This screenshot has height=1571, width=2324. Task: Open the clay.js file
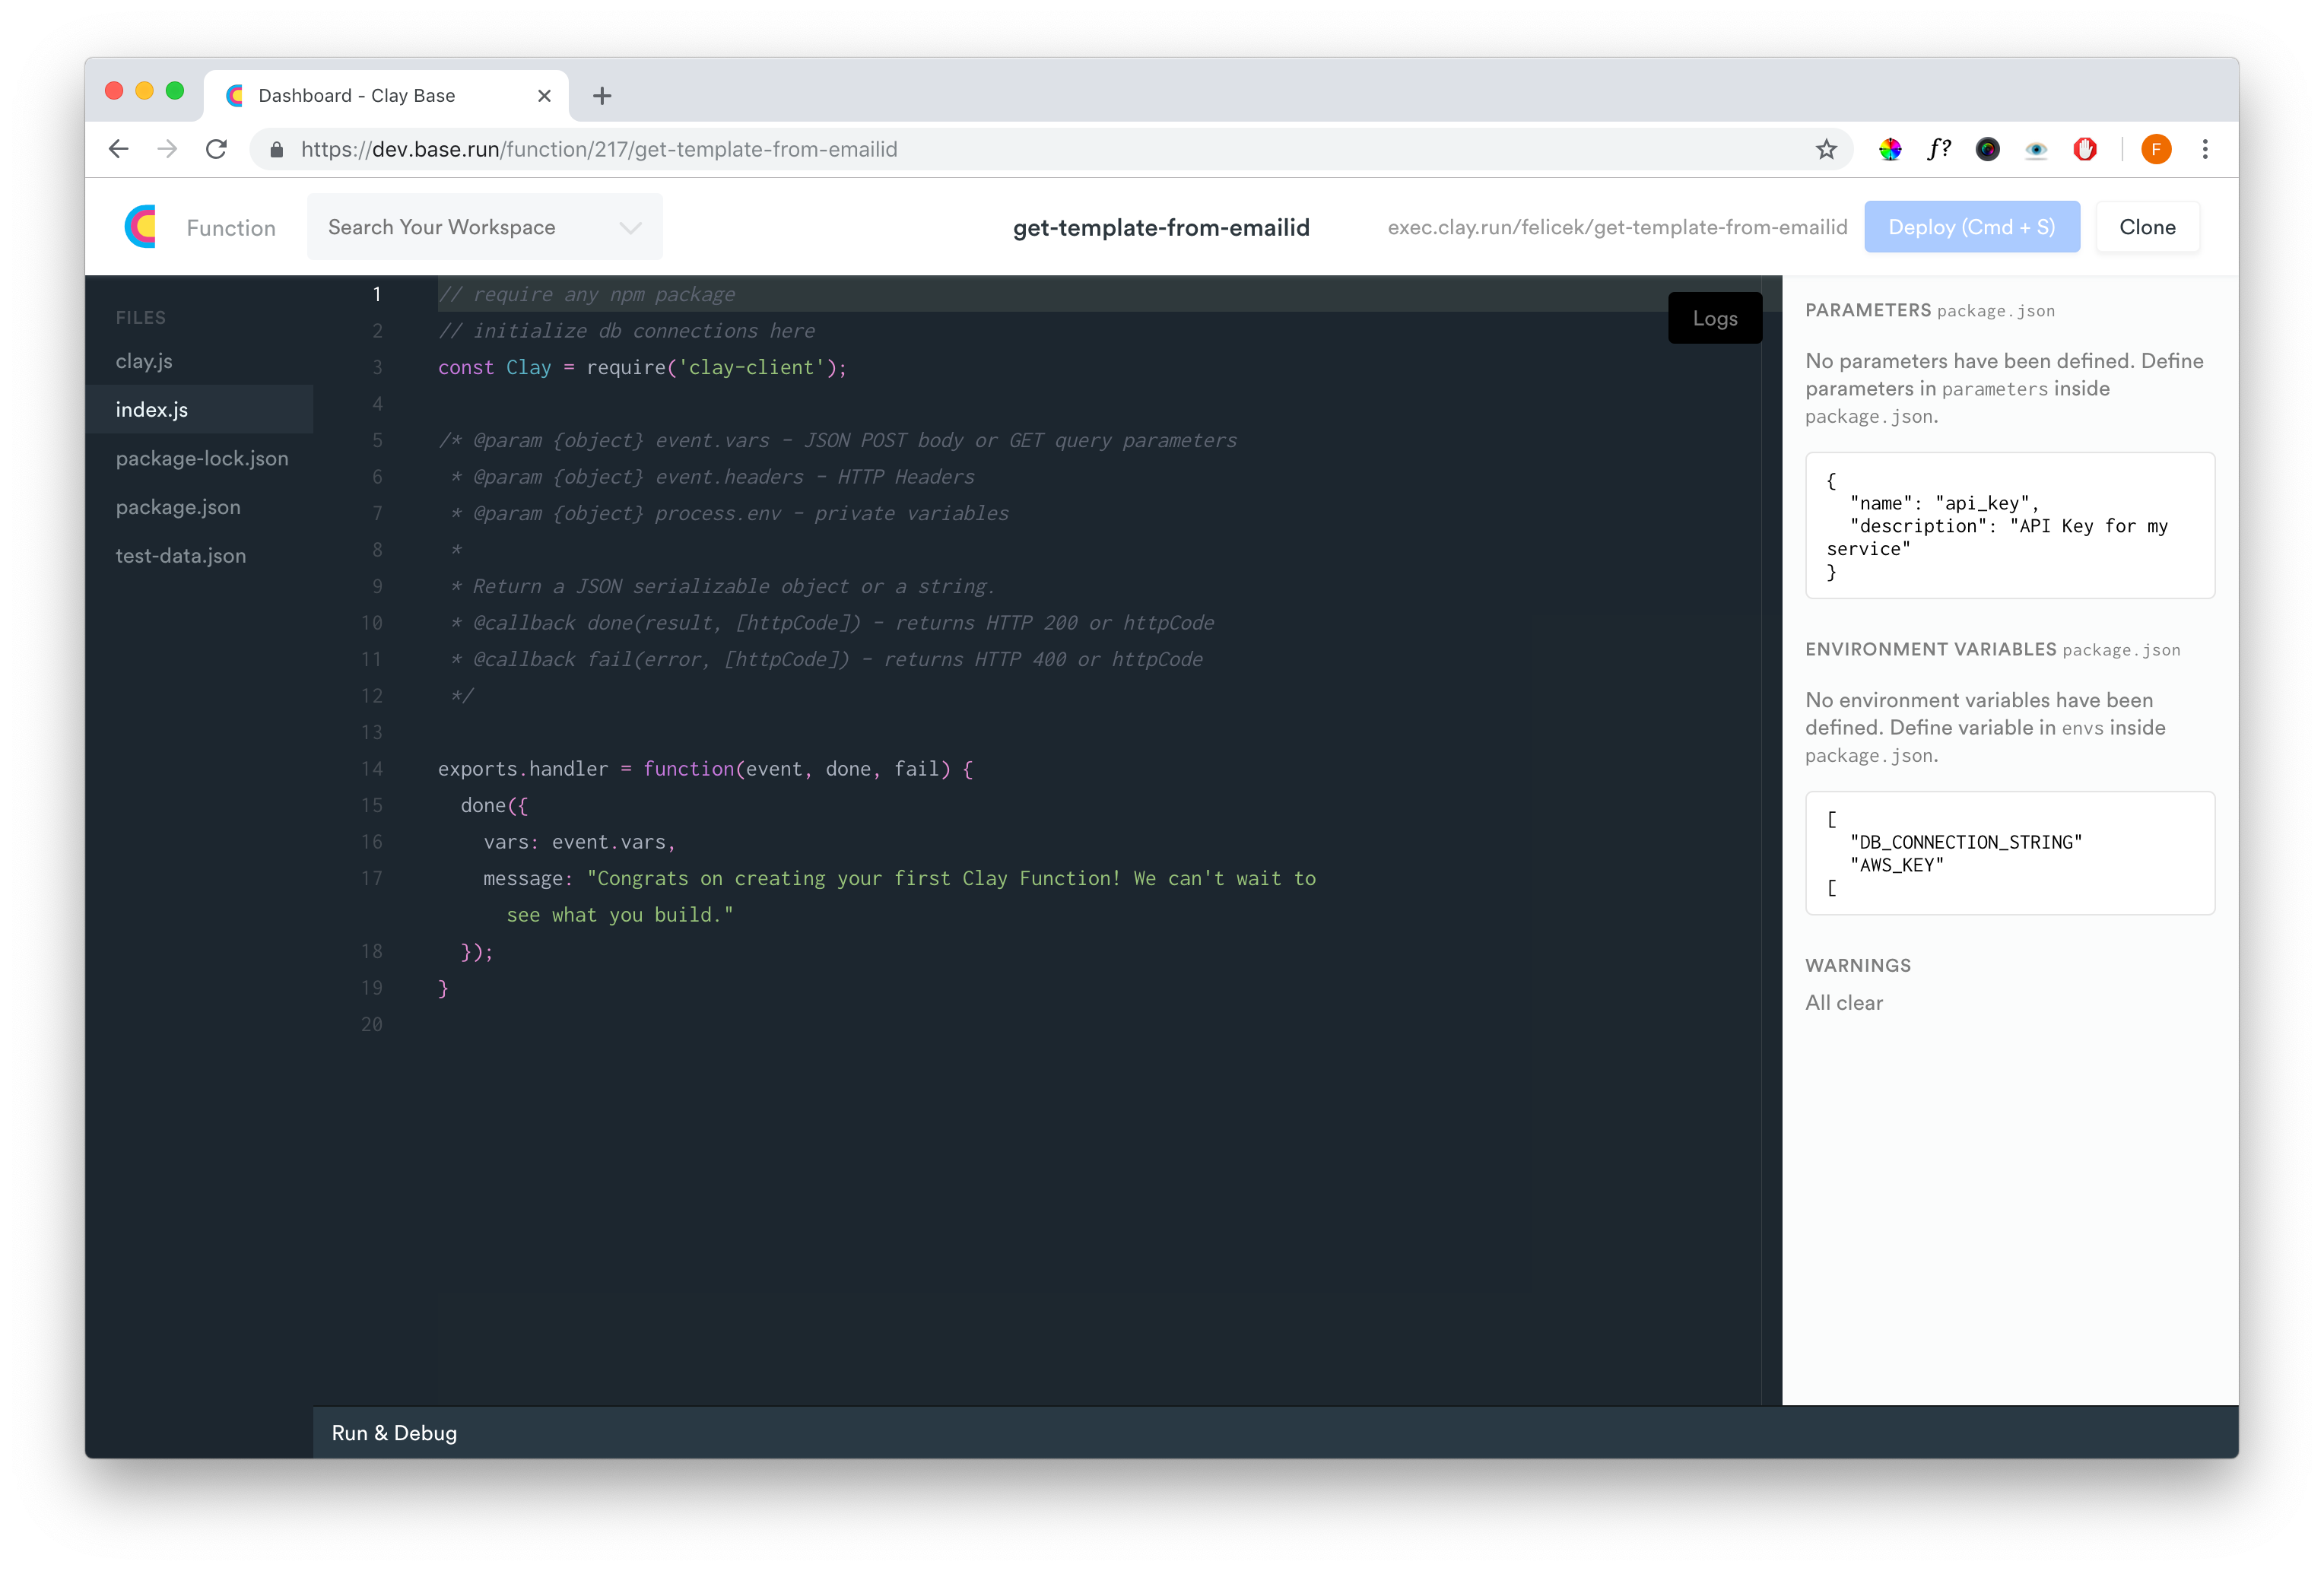click(x=144, y=361)
